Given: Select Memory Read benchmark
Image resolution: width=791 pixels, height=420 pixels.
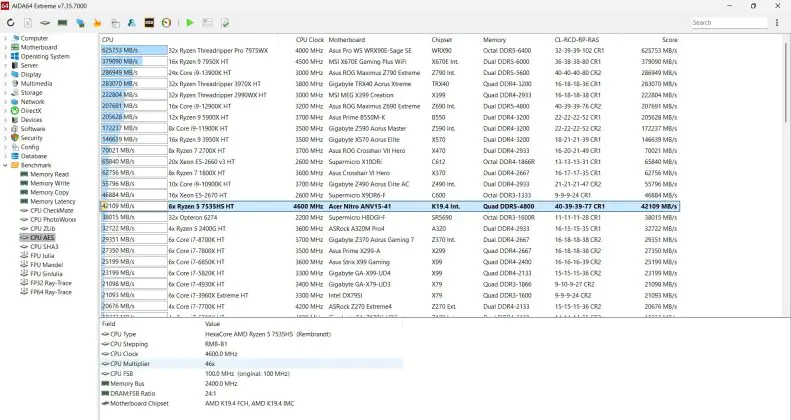Looking at the screenshot, I should tap(49, 174).
